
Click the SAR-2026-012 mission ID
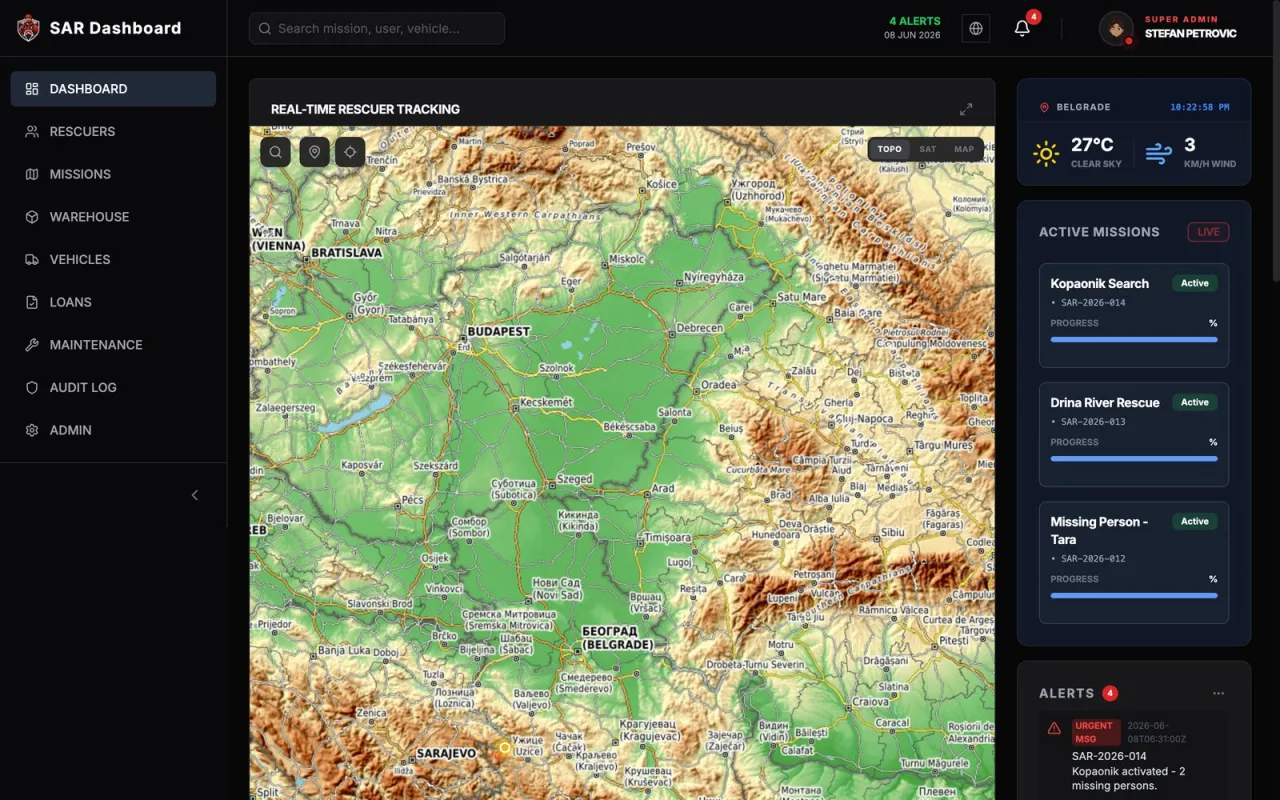[1093, 559]
